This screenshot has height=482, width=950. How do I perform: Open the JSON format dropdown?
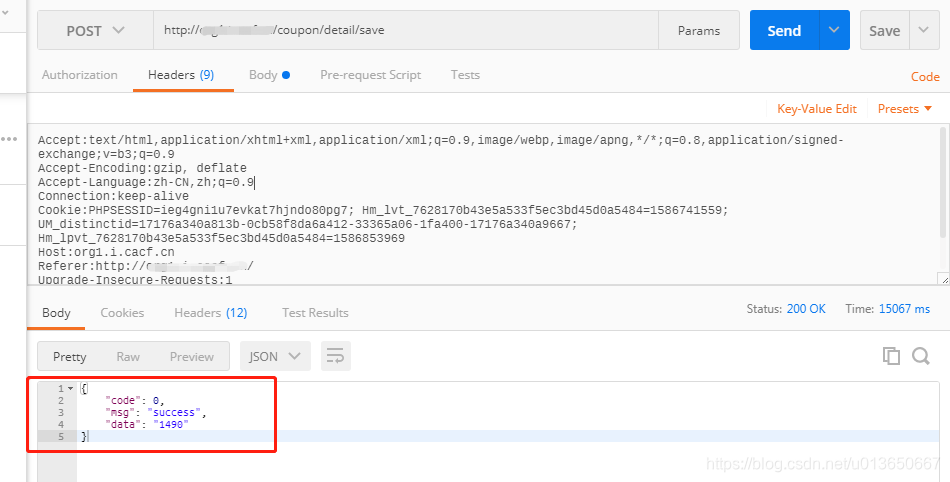[275, 356]
